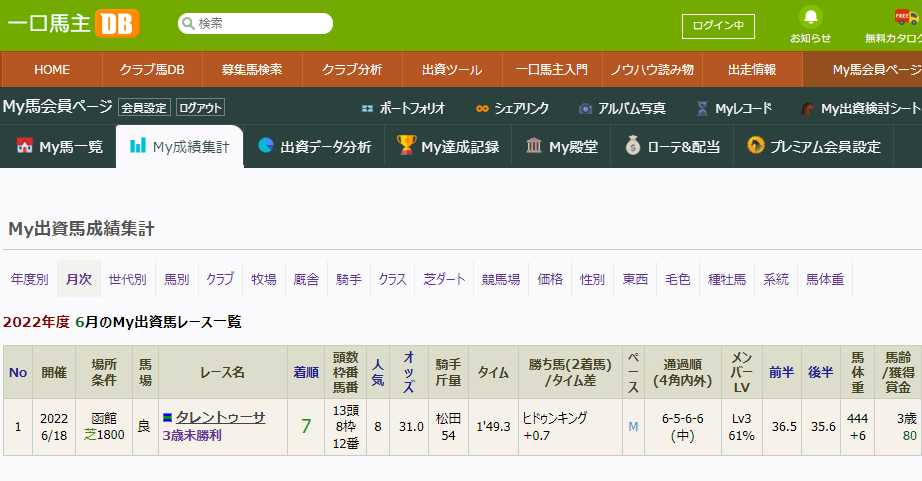
Task: Open My出資検討シート horse icon link
Action: coord(861,108)
